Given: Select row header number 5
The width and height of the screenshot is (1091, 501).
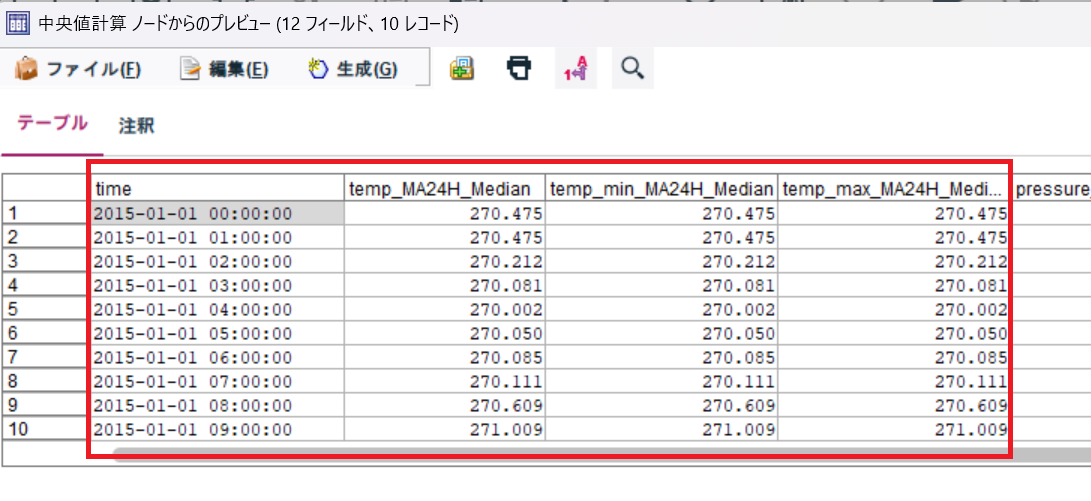Looking at the screenshot, I should 47,310.
